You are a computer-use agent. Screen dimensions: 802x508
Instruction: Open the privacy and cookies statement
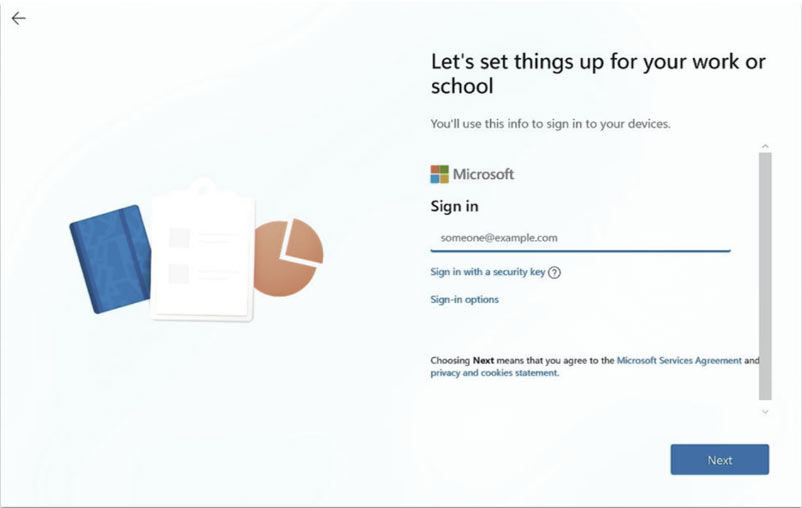[x=494, y=373]
